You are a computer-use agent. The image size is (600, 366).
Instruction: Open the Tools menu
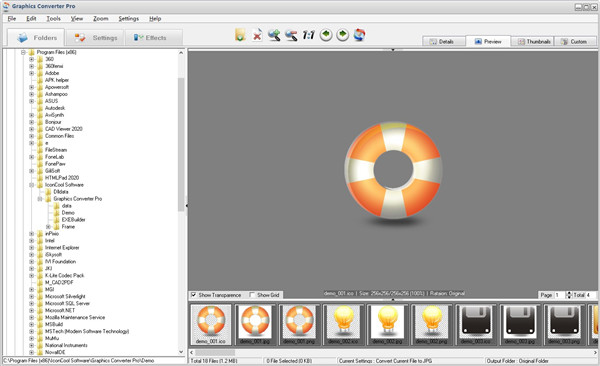tap(53, 18)
